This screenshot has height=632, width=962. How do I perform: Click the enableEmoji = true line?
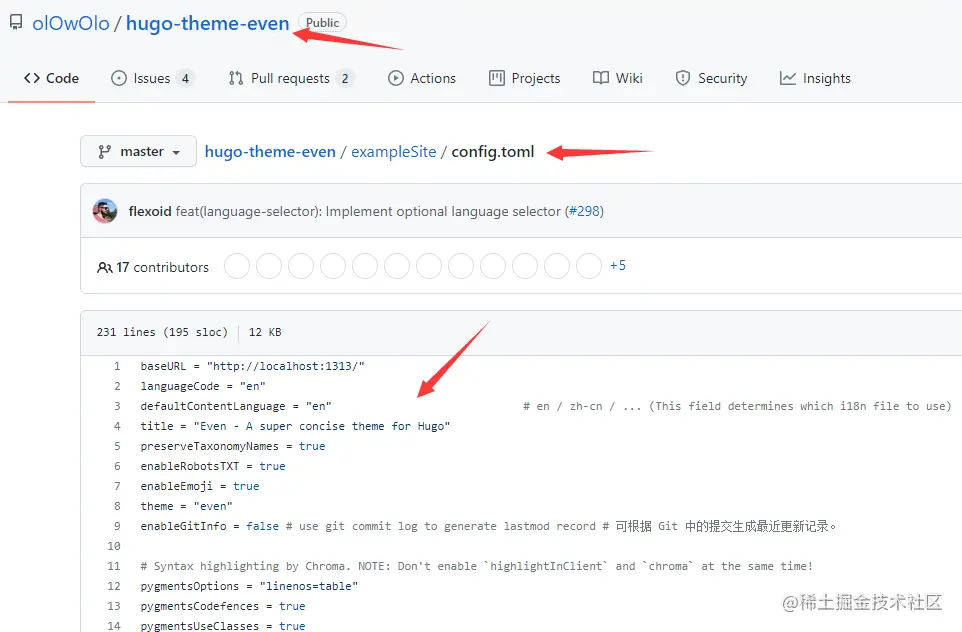200,487
